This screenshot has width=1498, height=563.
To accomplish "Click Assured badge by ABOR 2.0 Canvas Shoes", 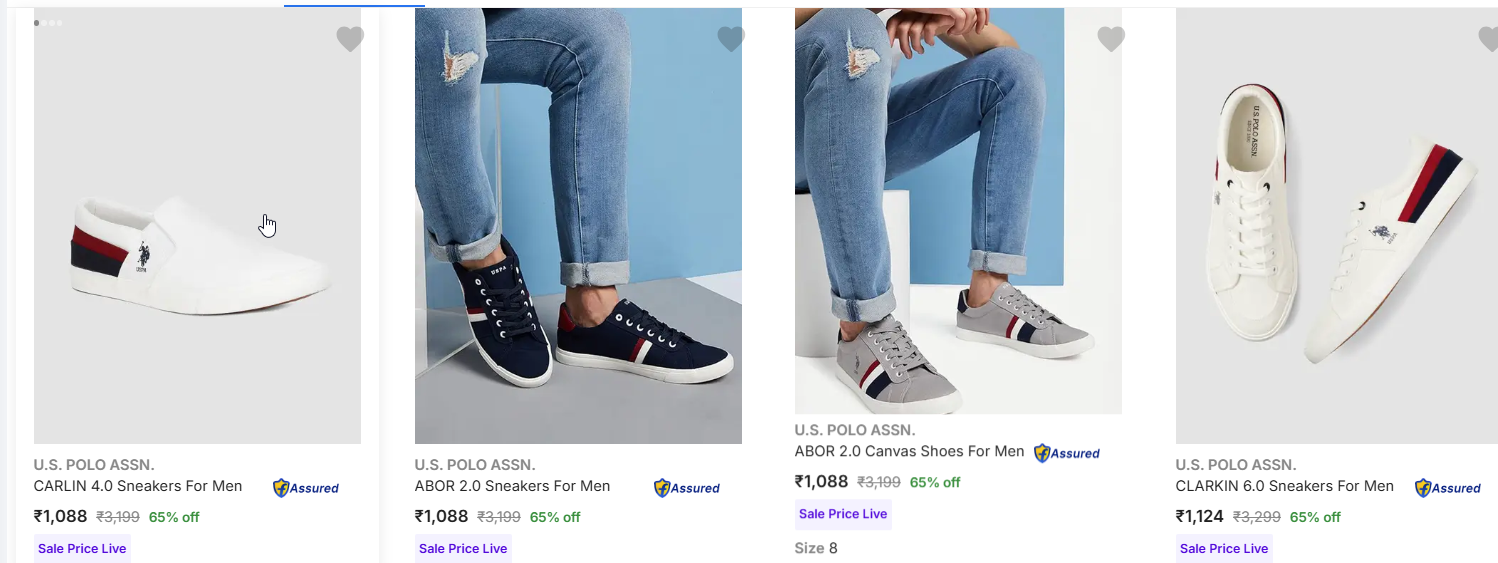I will tap(1067, 453).
